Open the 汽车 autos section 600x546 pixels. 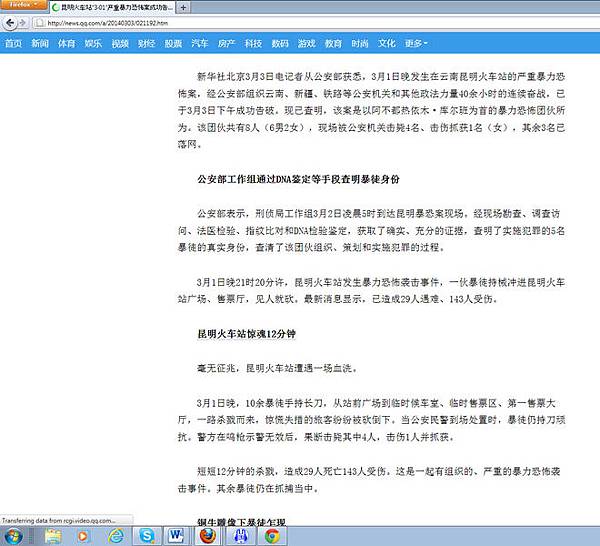200,44
